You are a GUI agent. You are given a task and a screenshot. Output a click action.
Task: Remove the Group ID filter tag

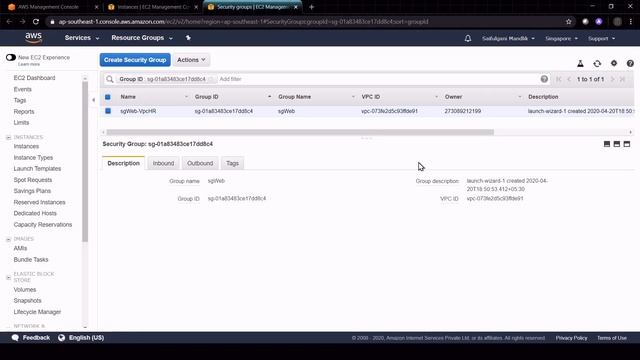211,79
